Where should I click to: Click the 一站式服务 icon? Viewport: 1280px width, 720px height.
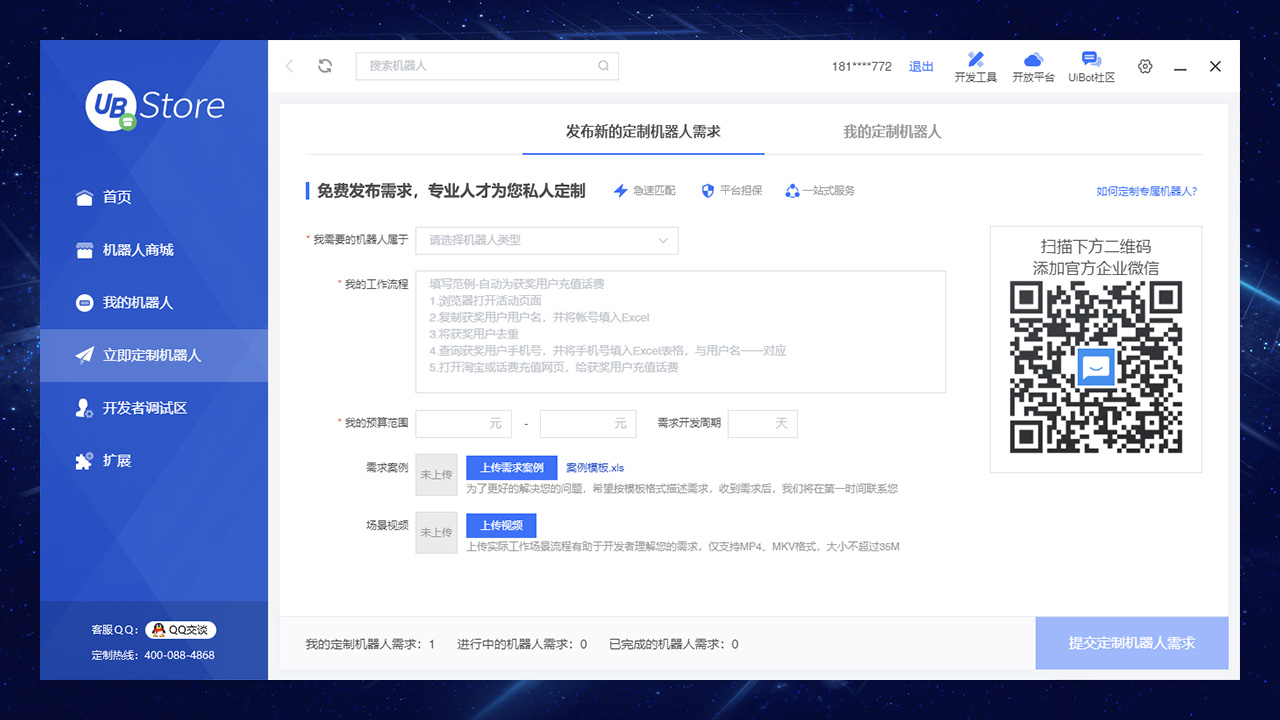tap(791, 191)
